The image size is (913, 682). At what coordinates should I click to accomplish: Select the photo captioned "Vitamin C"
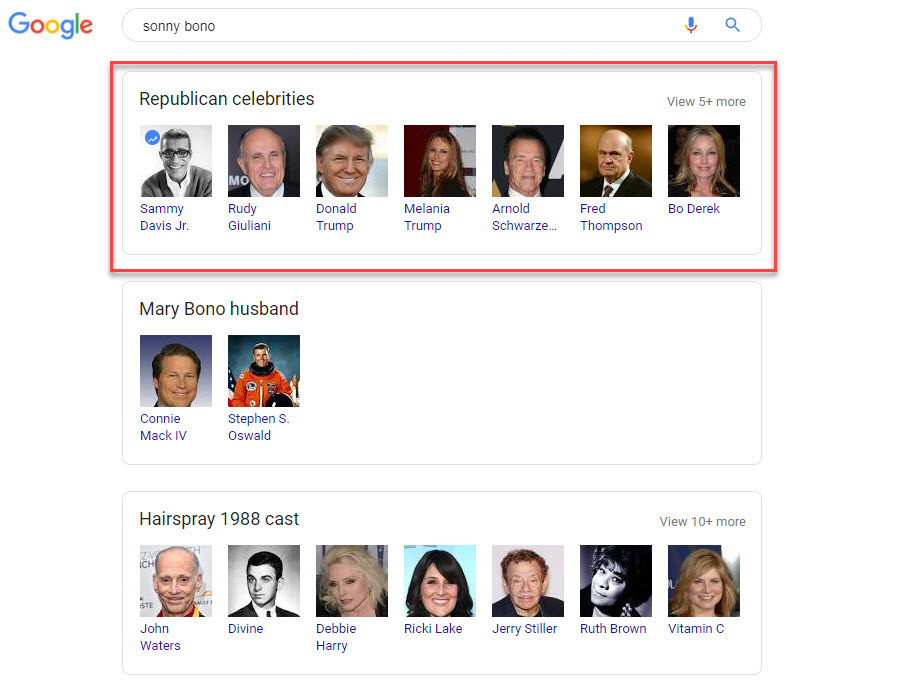pos(704,581)
